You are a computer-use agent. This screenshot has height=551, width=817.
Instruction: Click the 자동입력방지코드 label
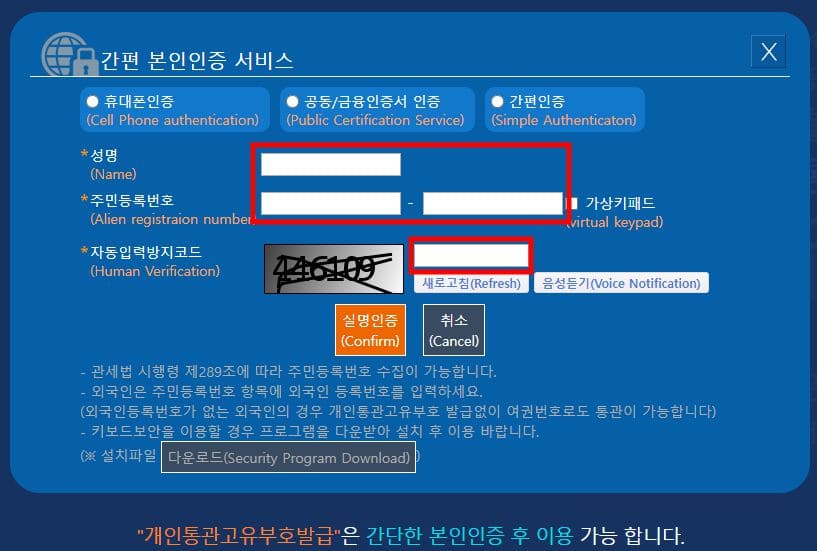pyautogui.click(x=146, y=252)
